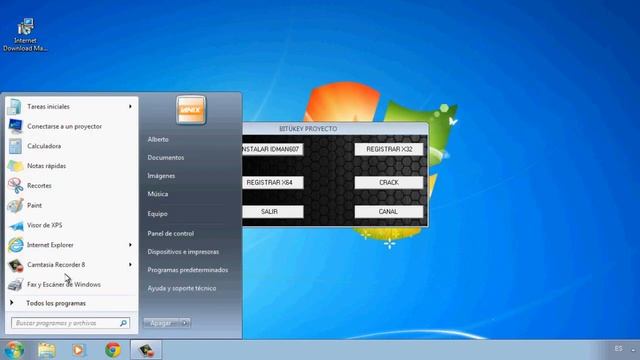Image resolution: width=640 pixels, height=360 pixels.
Task: Open Documentos from the Start menu
Action: [x=166, y=158]
